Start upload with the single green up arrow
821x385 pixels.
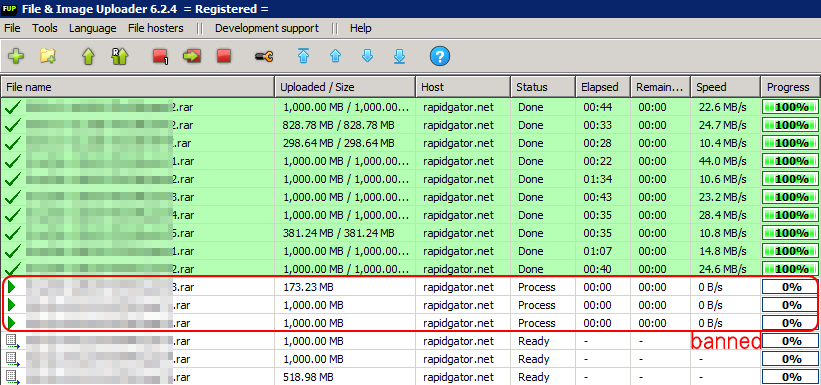[x=88, y=56]
